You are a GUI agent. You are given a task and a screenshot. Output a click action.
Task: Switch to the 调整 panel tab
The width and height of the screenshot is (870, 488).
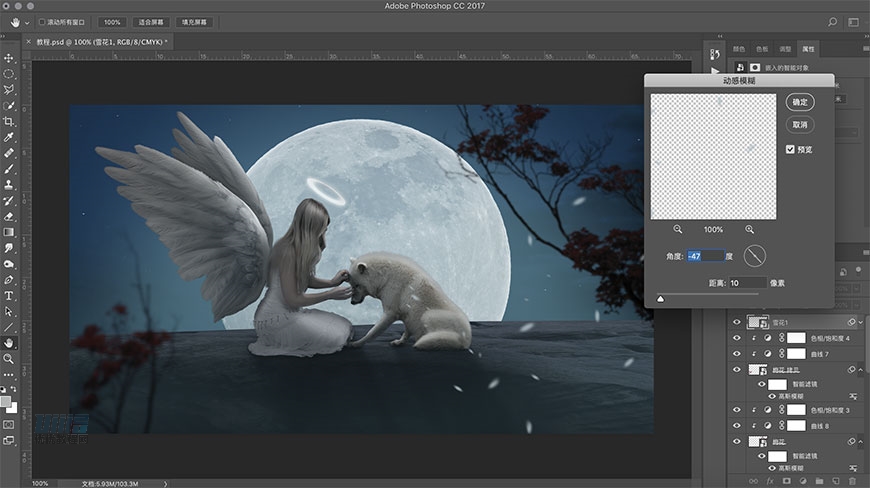[785, 49]
